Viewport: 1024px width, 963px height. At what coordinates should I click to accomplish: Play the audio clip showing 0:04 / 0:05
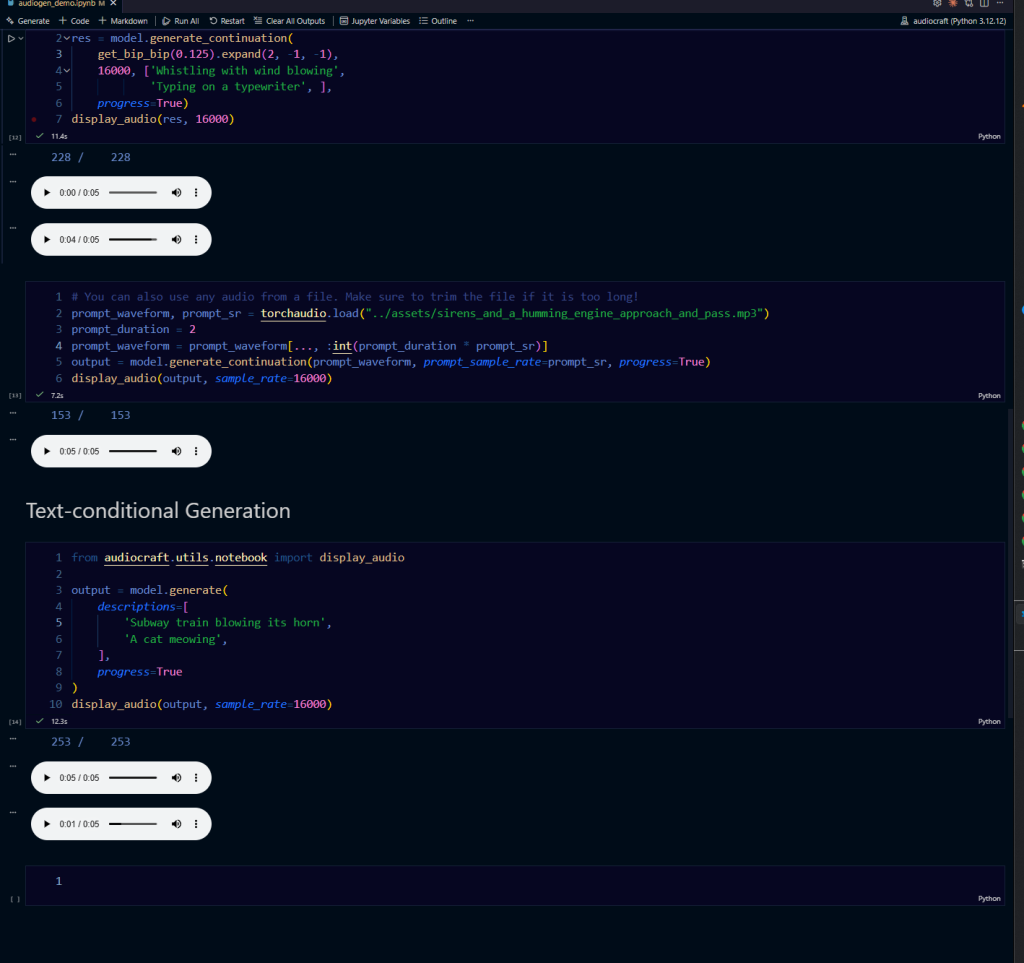point(46,239)
